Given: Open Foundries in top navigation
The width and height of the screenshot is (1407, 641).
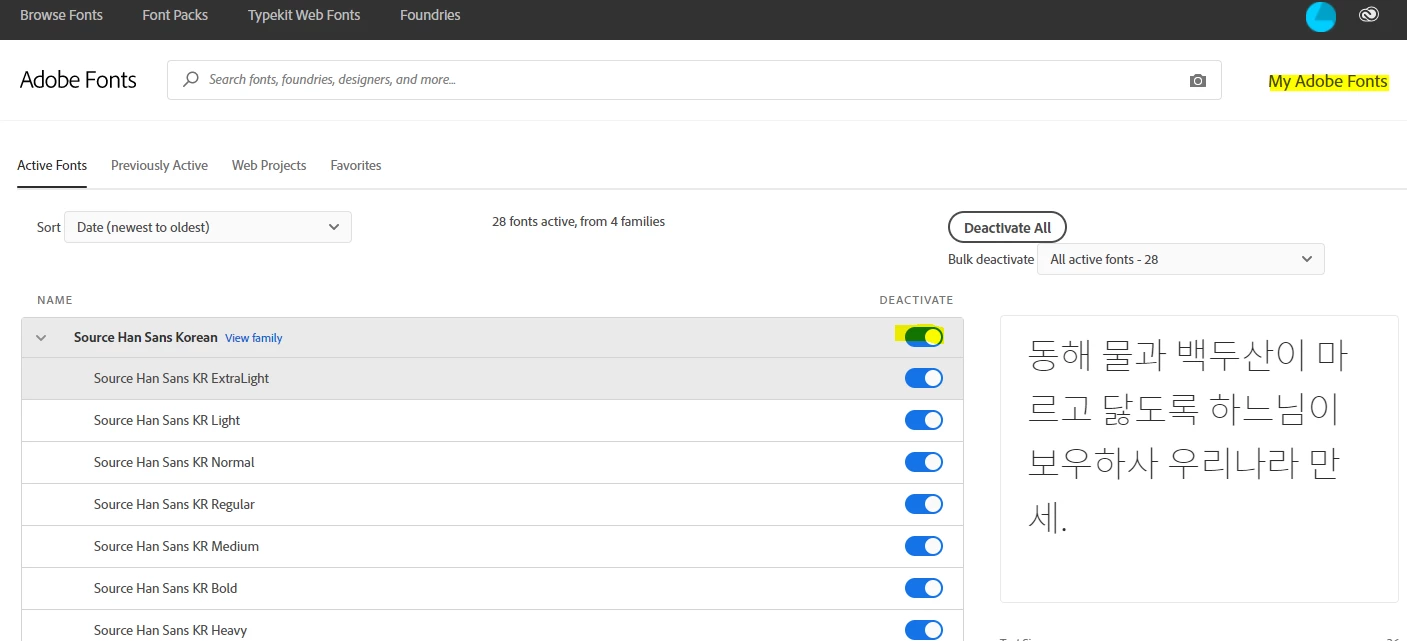Looking at the screenshot, I should tap(430, 15).
